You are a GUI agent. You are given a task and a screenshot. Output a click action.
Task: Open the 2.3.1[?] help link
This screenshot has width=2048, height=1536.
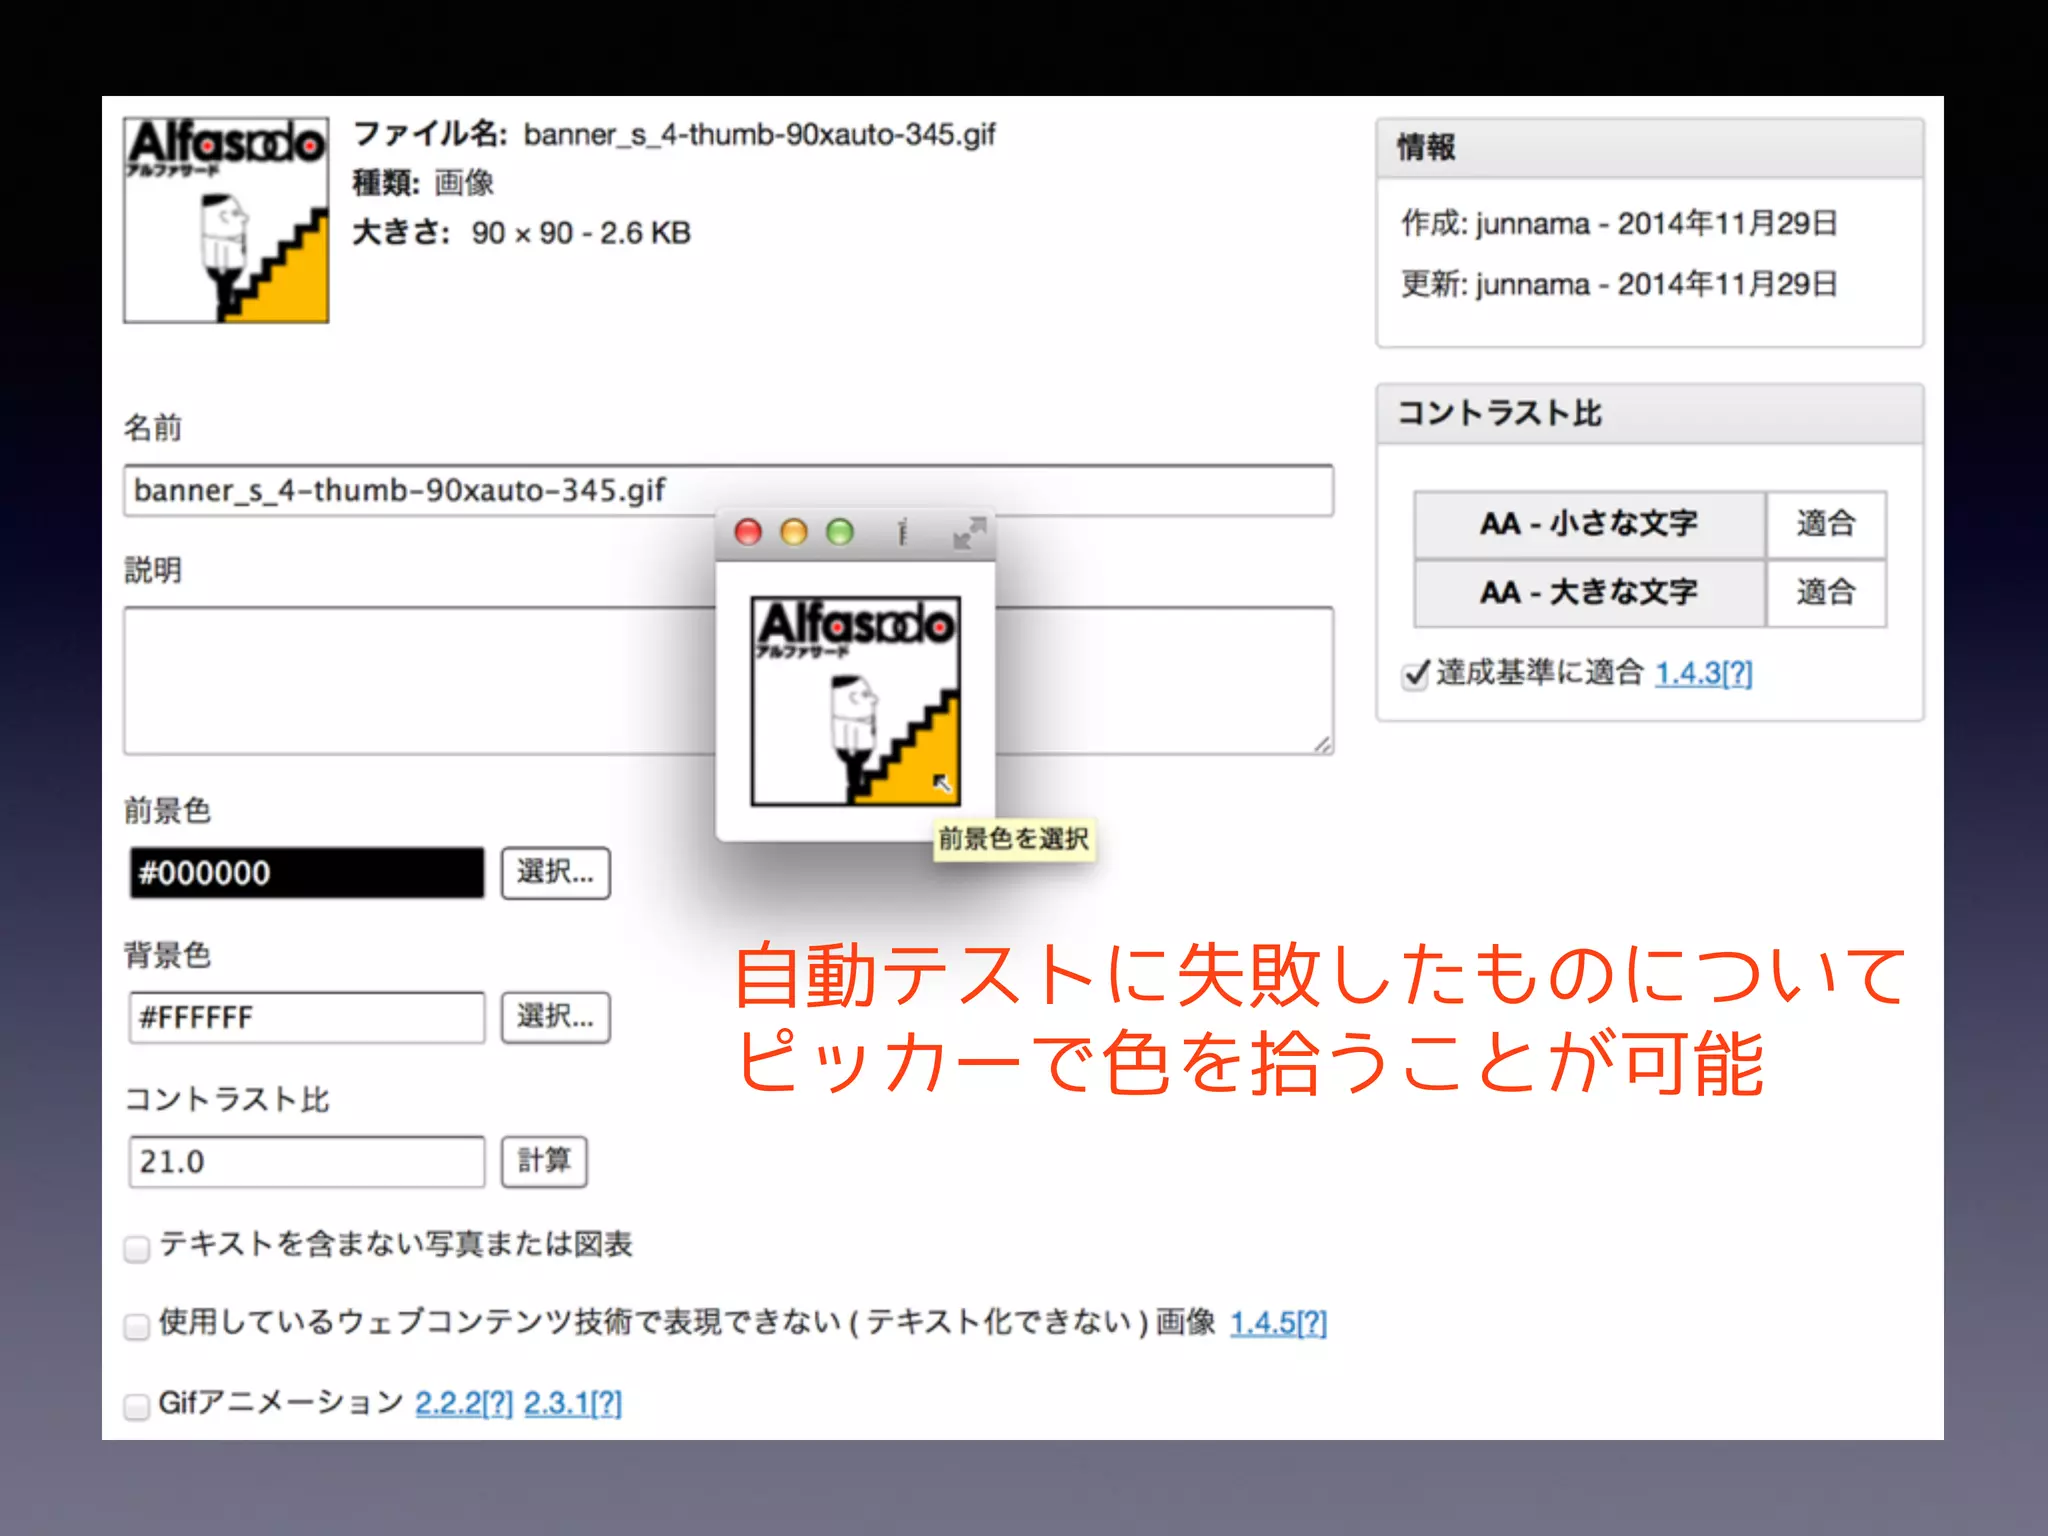click(573, 1403)
